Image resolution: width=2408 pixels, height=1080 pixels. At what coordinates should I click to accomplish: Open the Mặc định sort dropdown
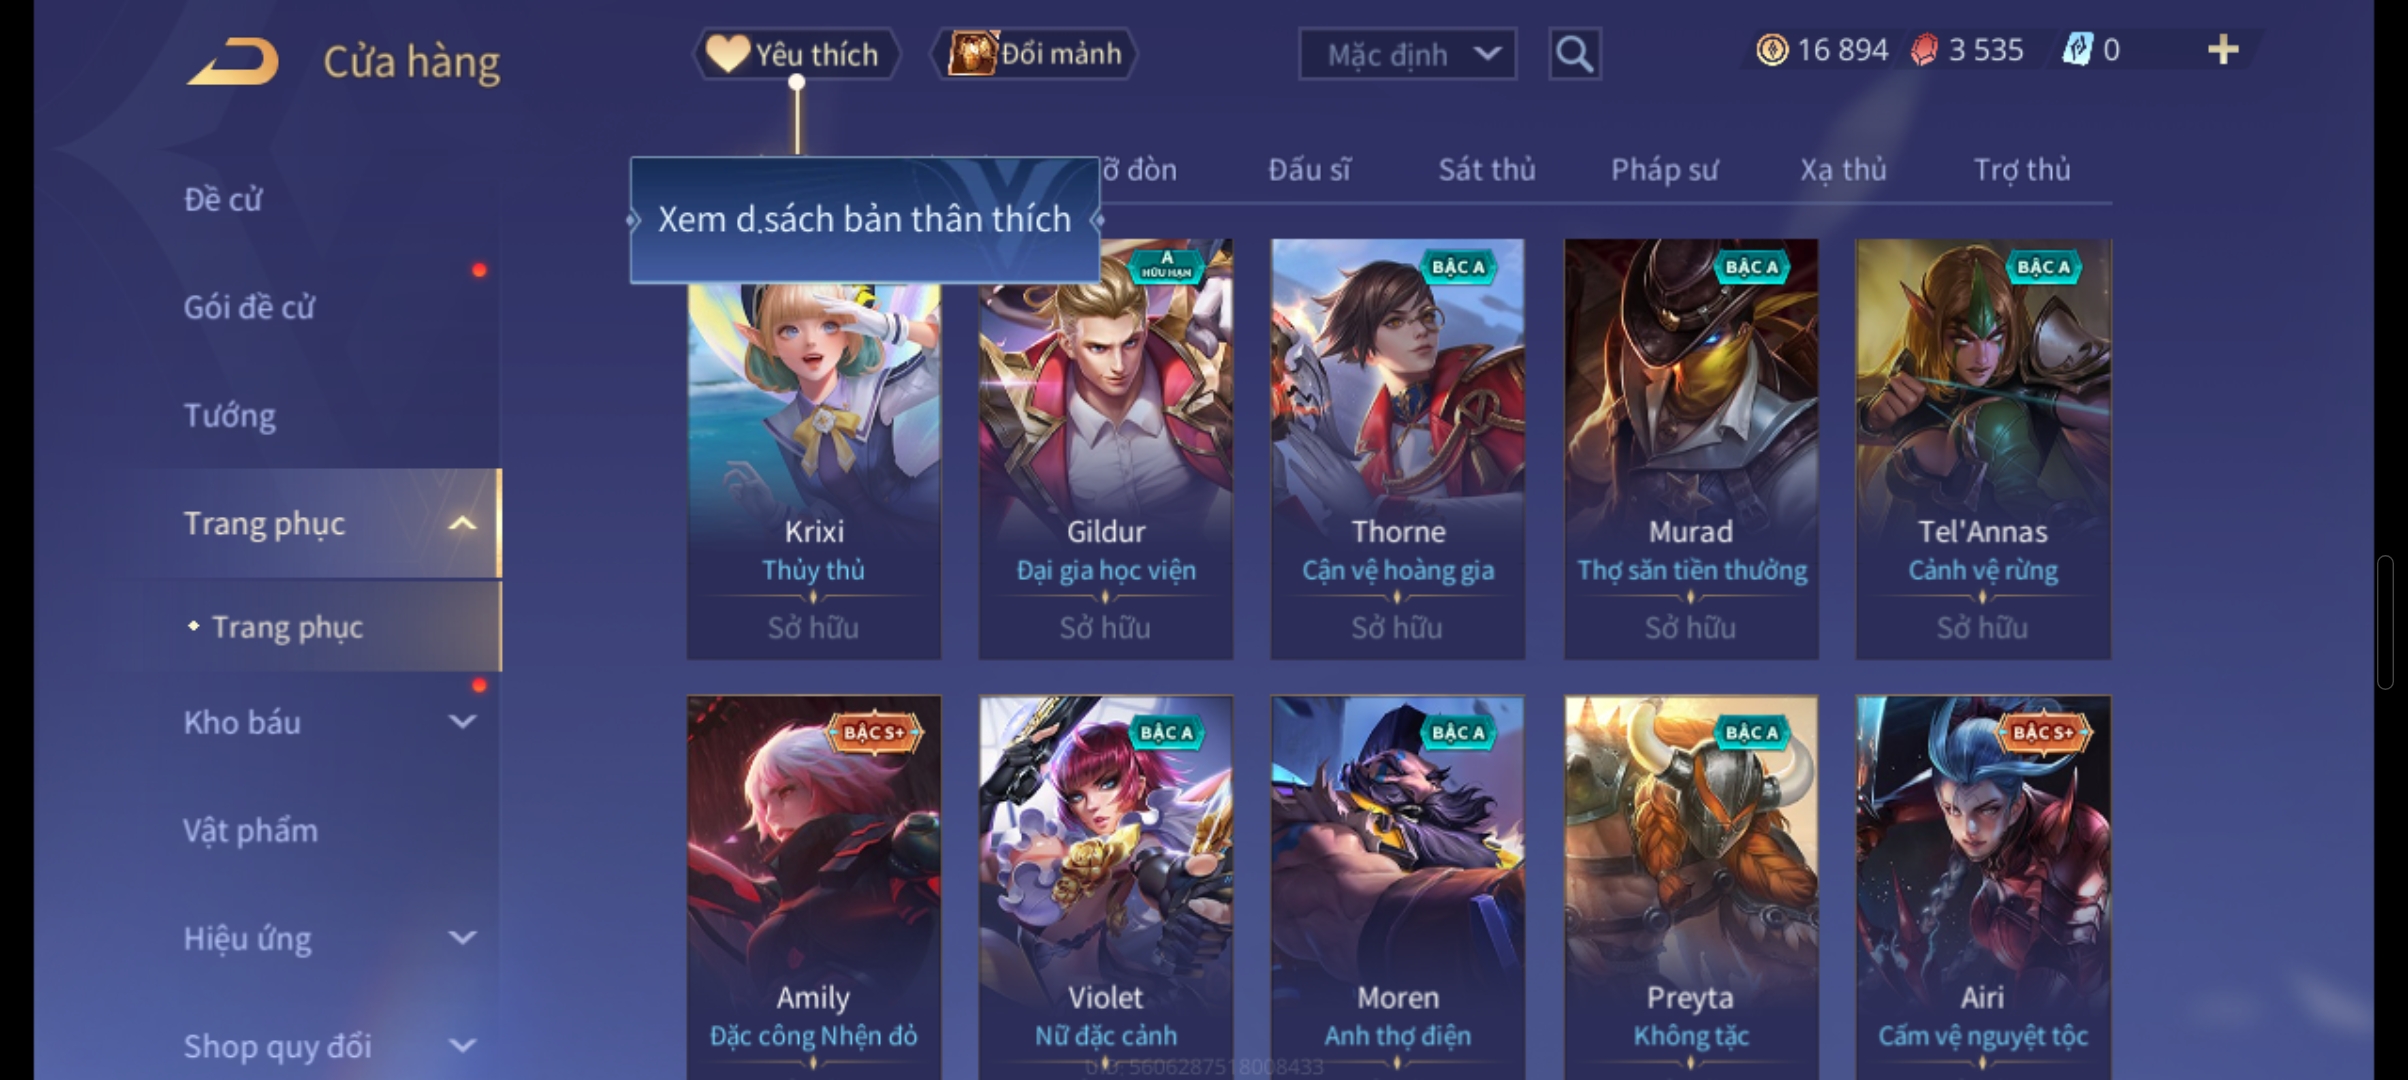click(1407, 54)
